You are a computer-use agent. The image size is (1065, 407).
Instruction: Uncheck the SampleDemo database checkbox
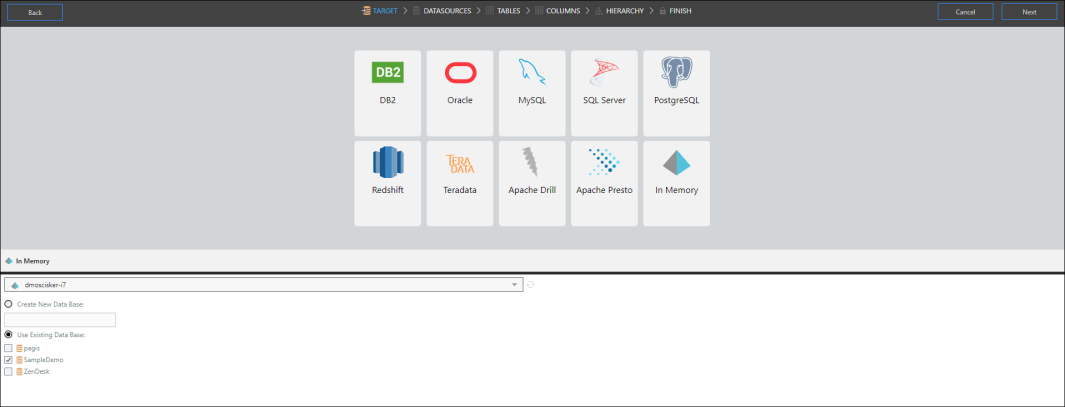tap(8, 359)
